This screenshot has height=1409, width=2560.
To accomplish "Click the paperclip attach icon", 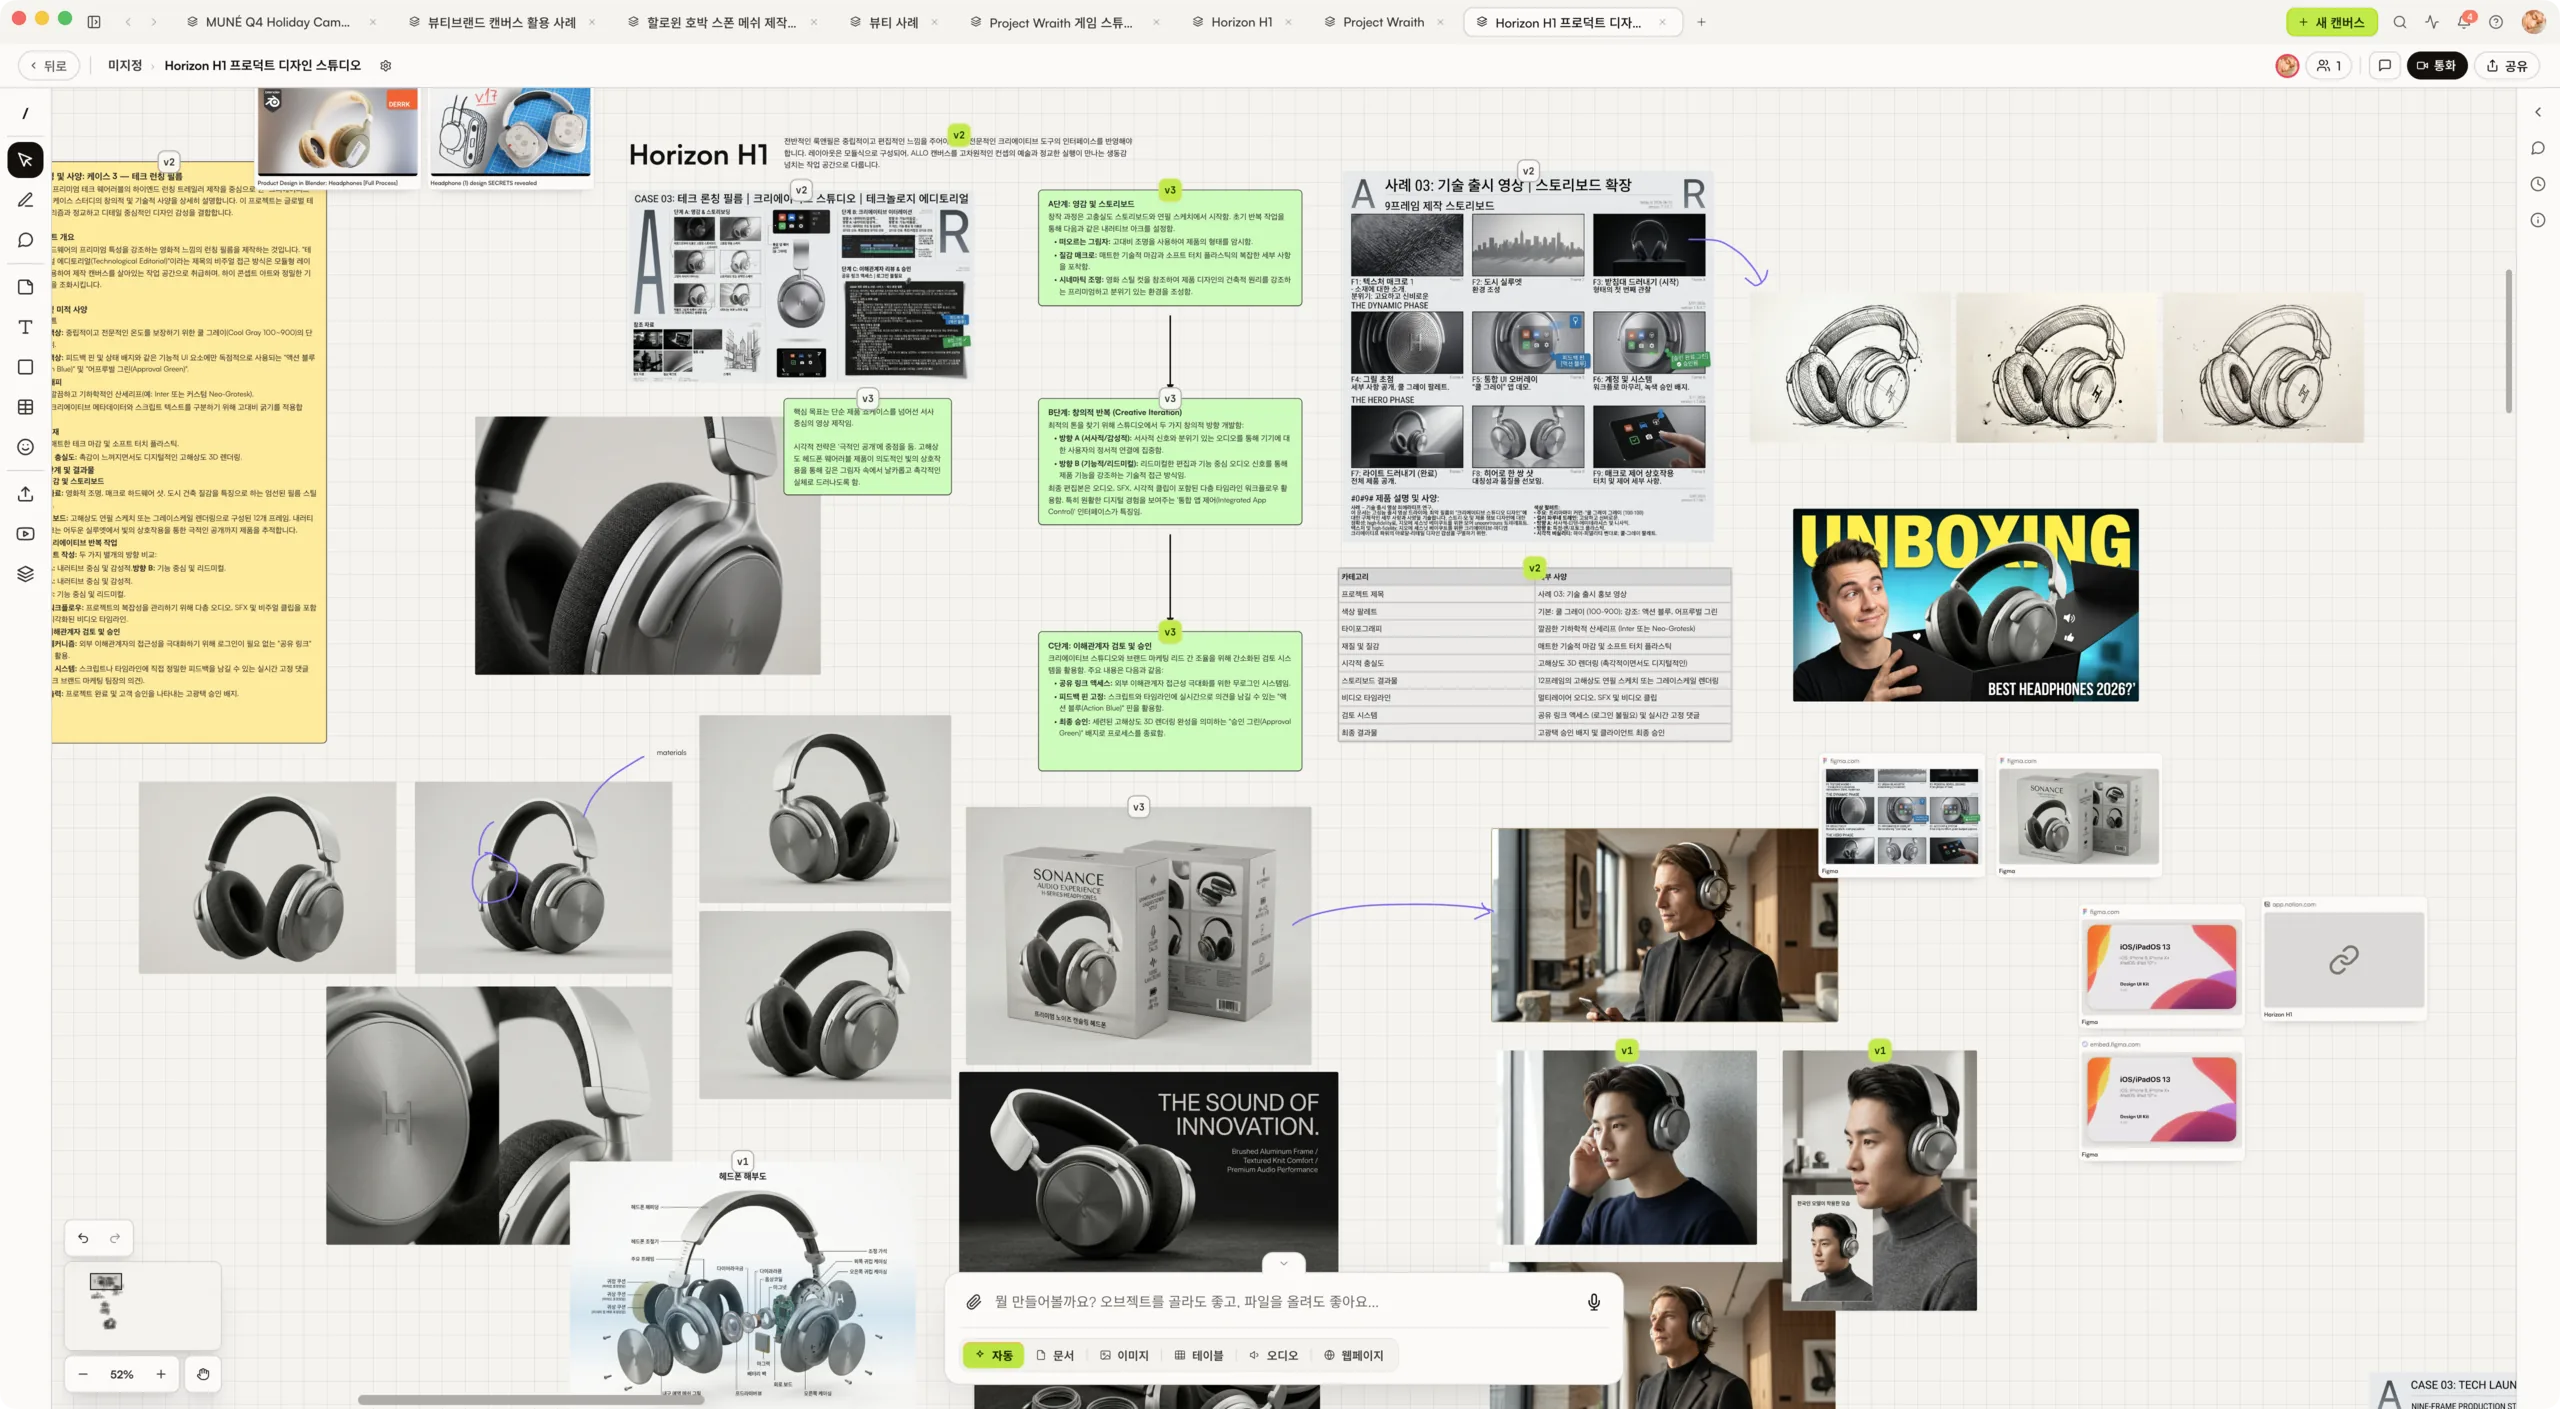I will pos(973,1302).
